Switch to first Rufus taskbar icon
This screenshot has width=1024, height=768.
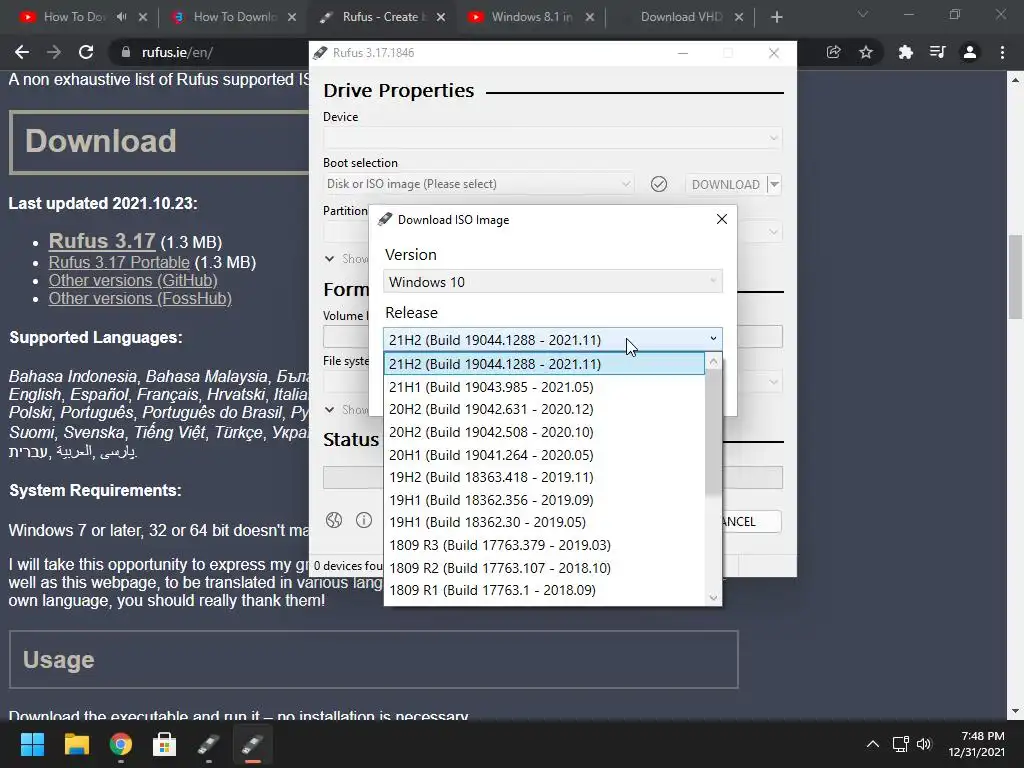[208, 744]
